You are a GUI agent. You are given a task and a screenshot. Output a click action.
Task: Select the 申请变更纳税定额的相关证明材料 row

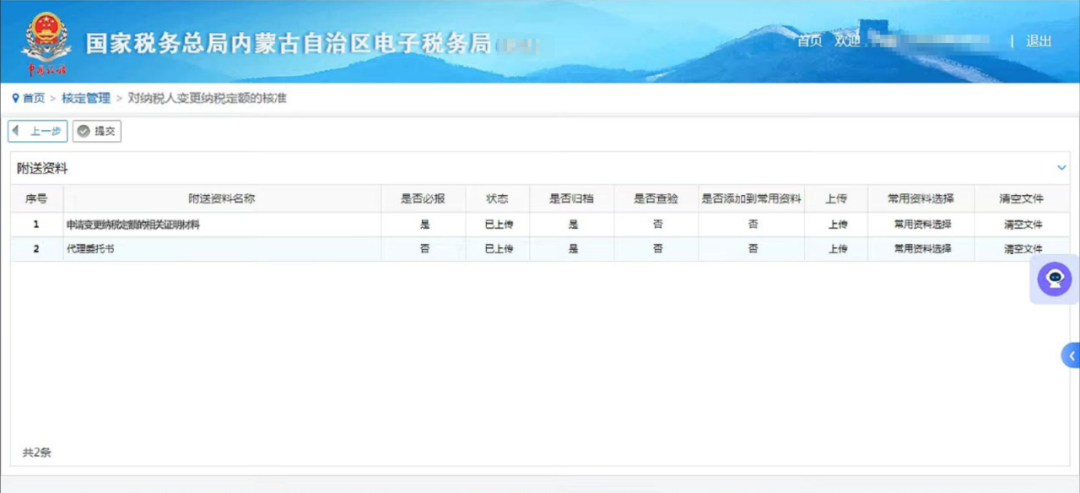click(133, 224)
